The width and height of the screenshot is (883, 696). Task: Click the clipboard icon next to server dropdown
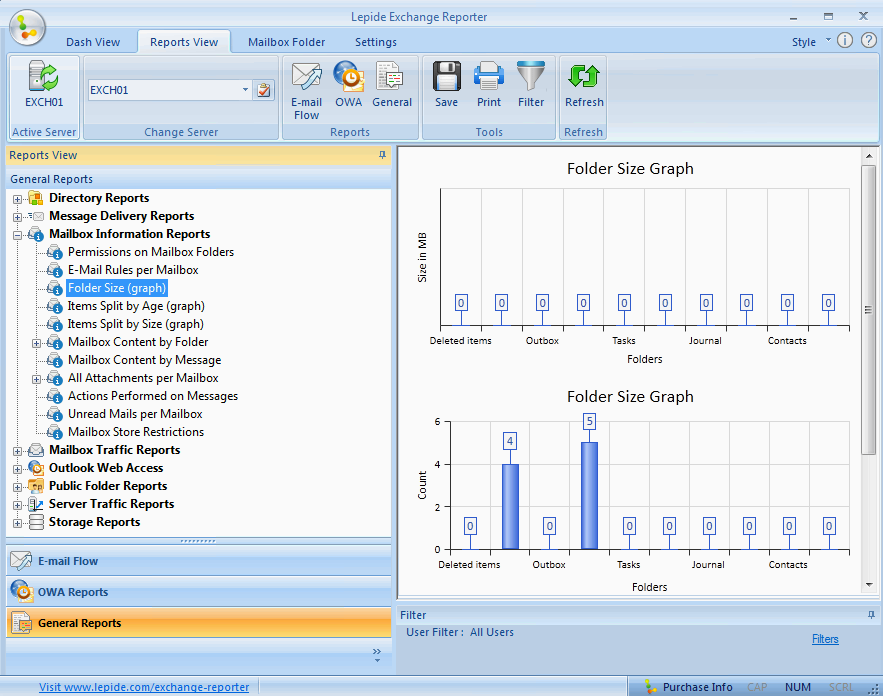pyautogui.click(x=264, y=90)
